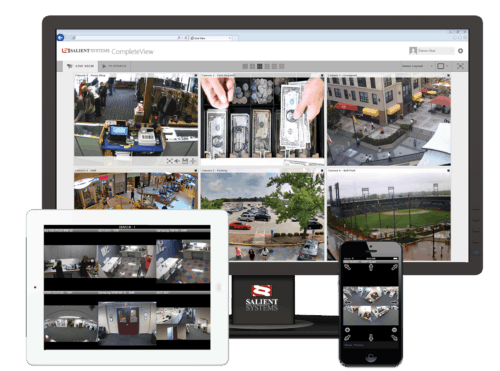Tap the tilt-down PTZ arrow on the phone
This screenshot has height=371, width=500.
tap(371, 338)
